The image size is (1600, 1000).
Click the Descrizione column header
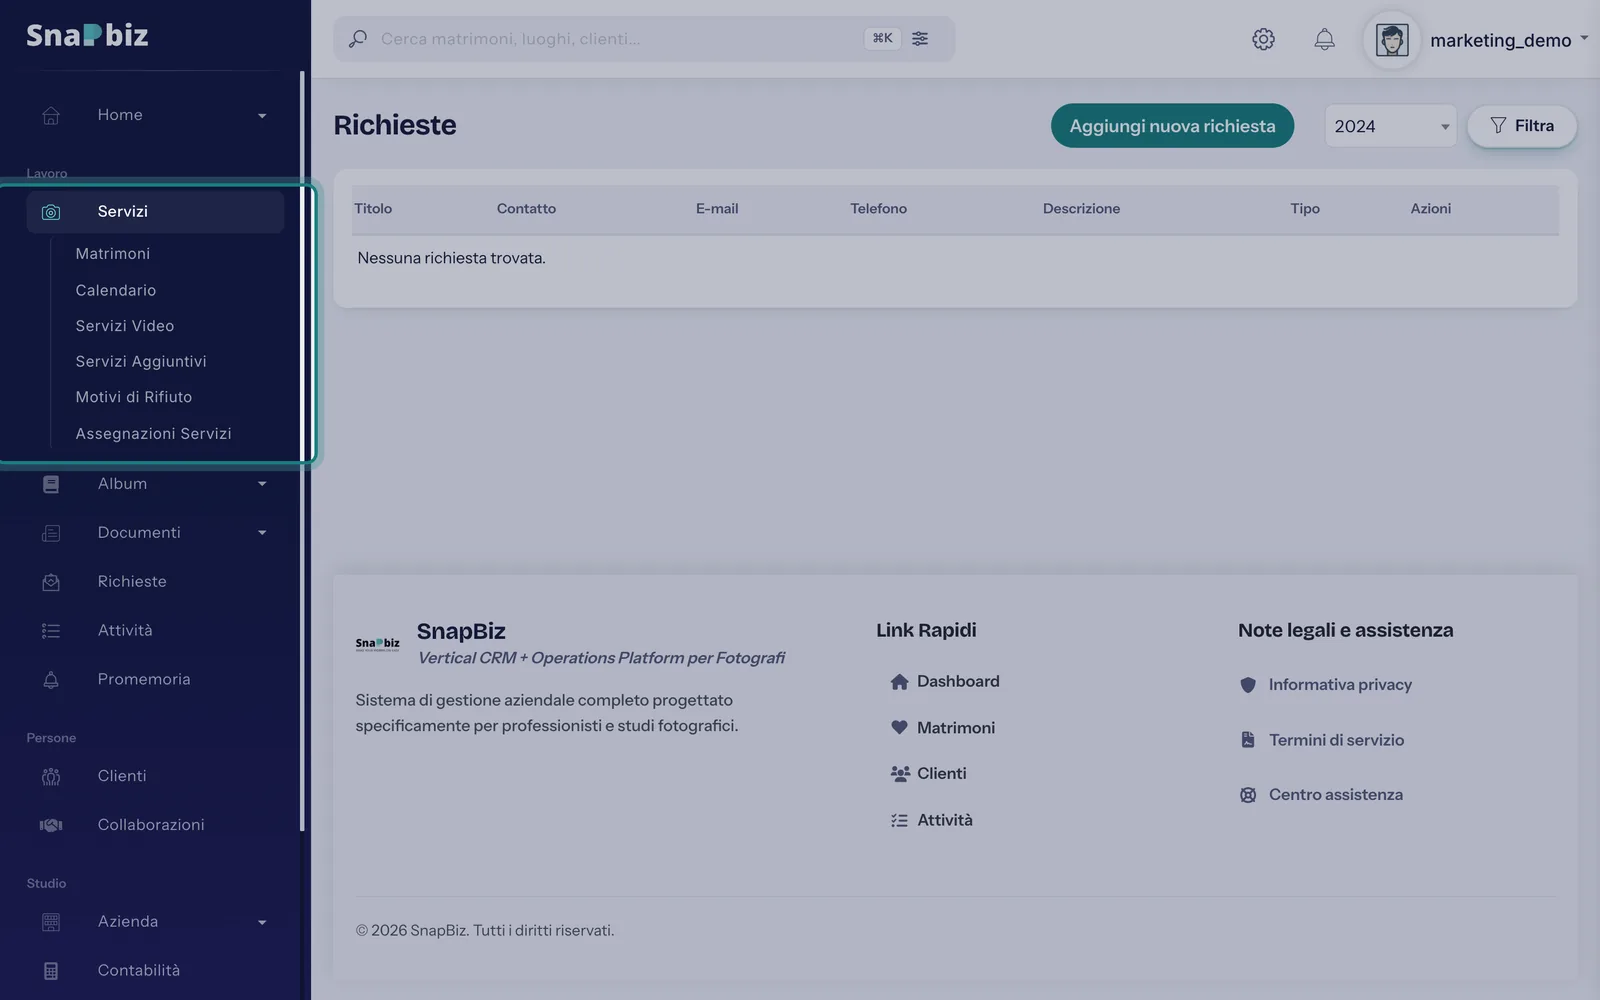pyautogui.click(x=1081, y=209)
